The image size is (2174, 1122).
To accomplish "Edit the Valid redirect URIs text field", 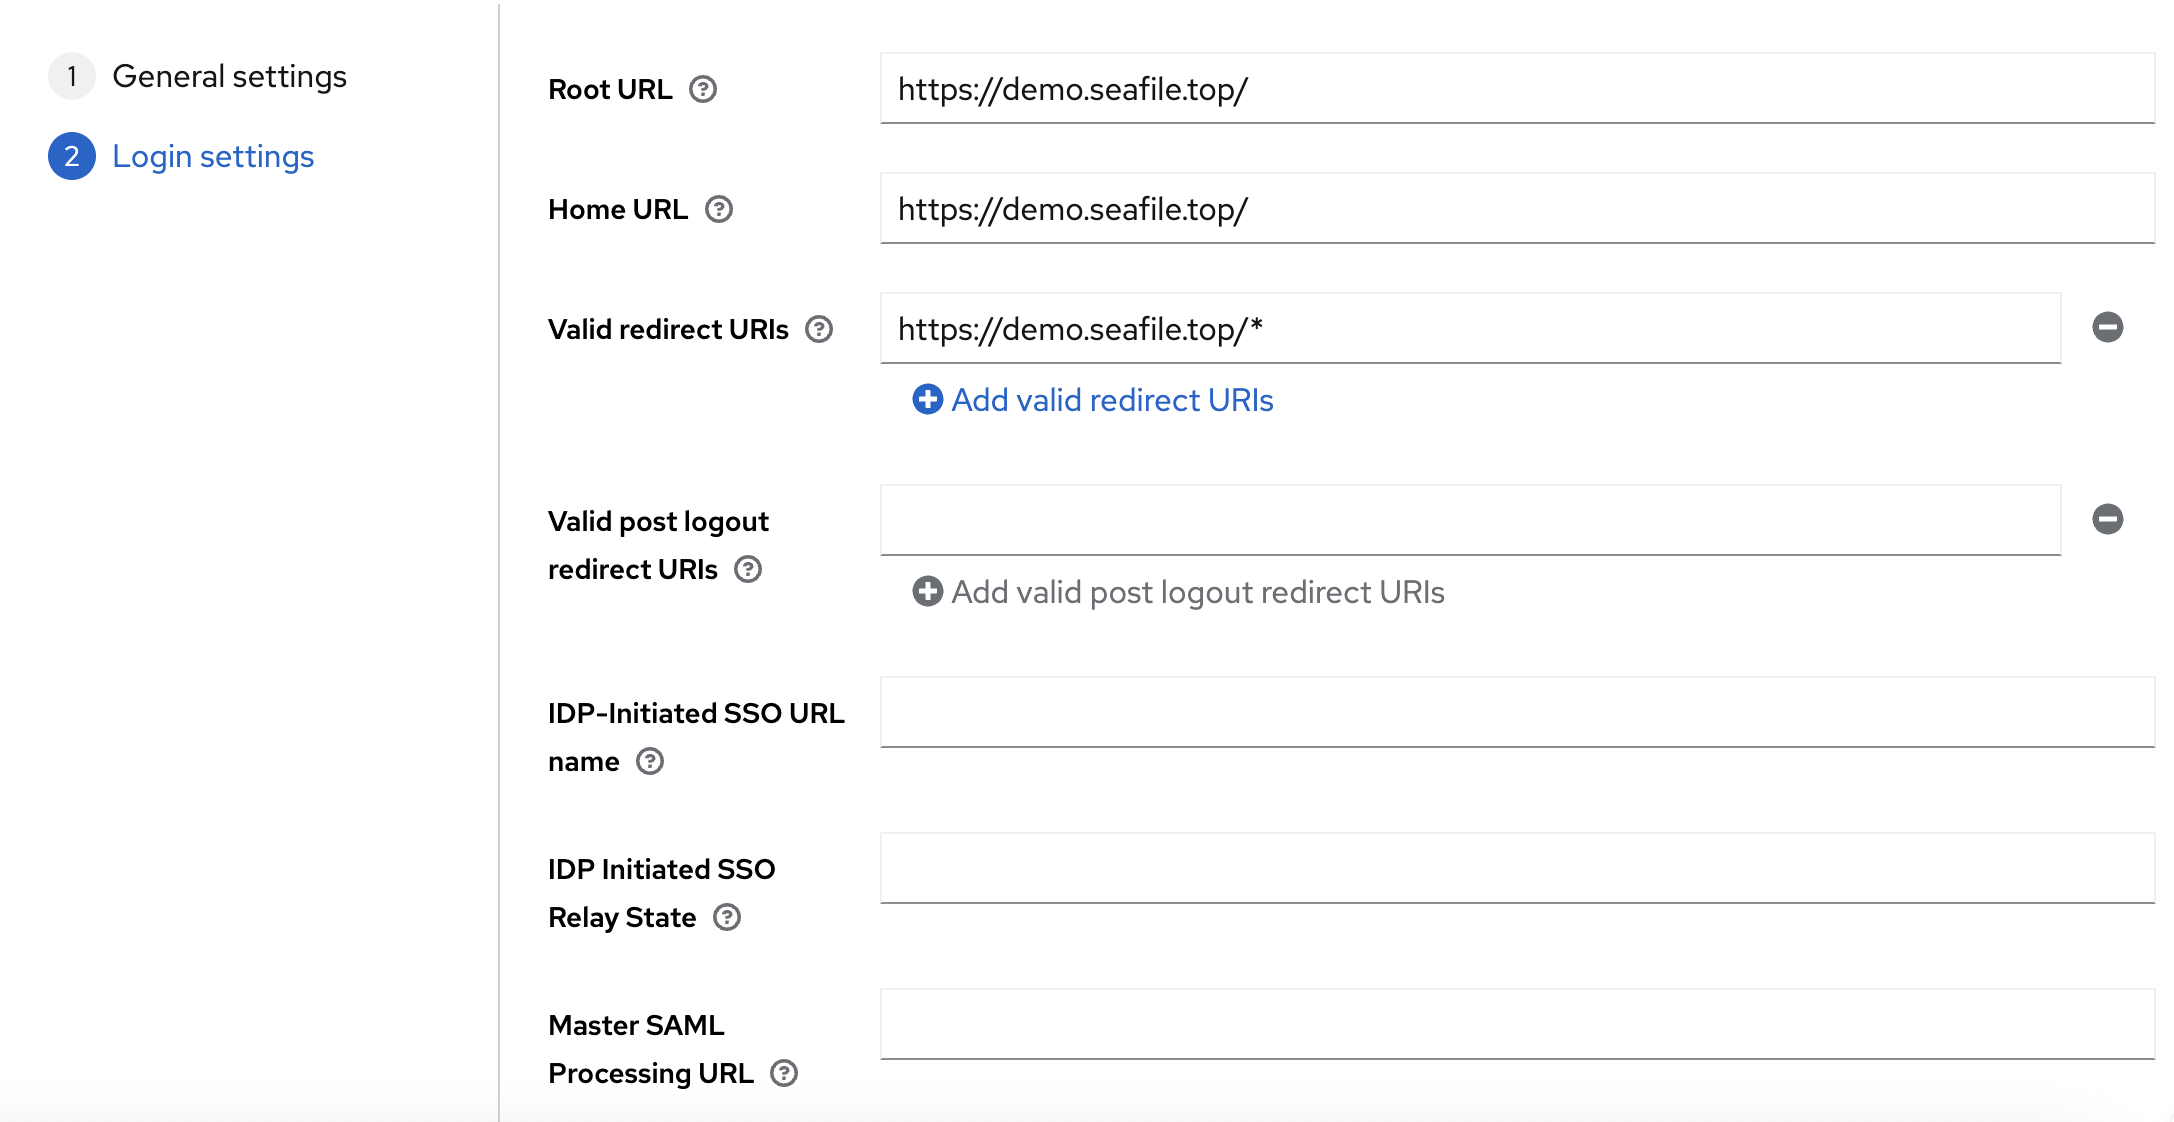I will point(1470,329).
